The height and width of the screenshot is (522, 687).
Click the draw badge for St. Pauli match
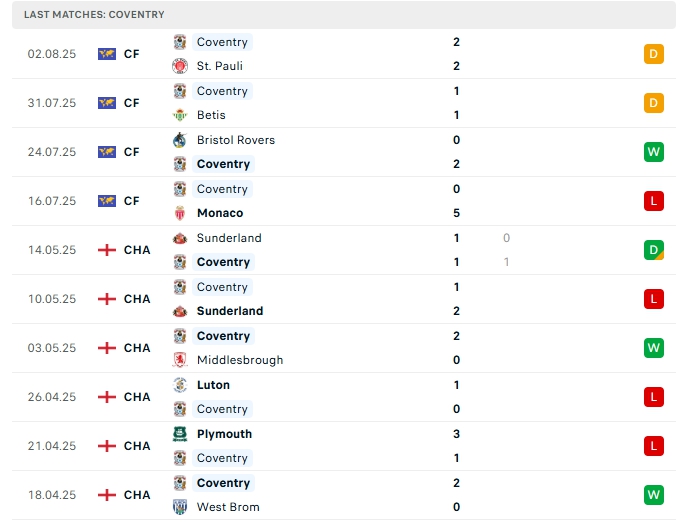point(654,54)
